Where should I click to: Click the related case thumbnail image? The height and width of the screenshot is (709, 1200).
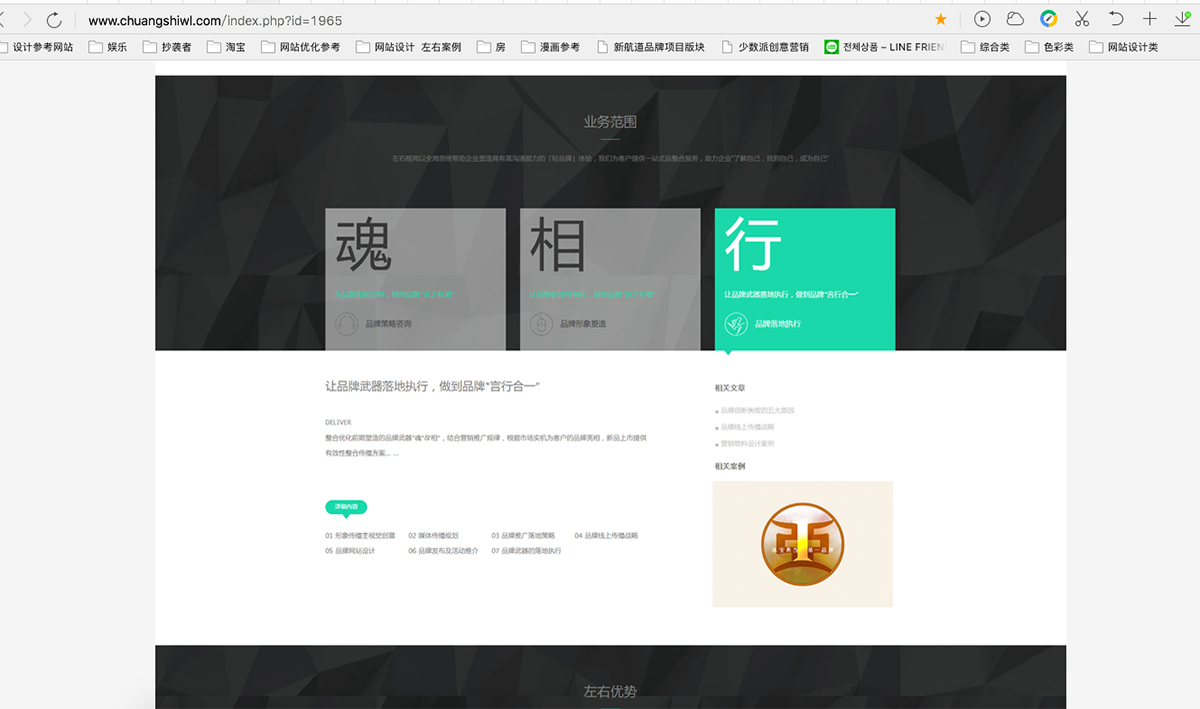click(x=802, y=544)
